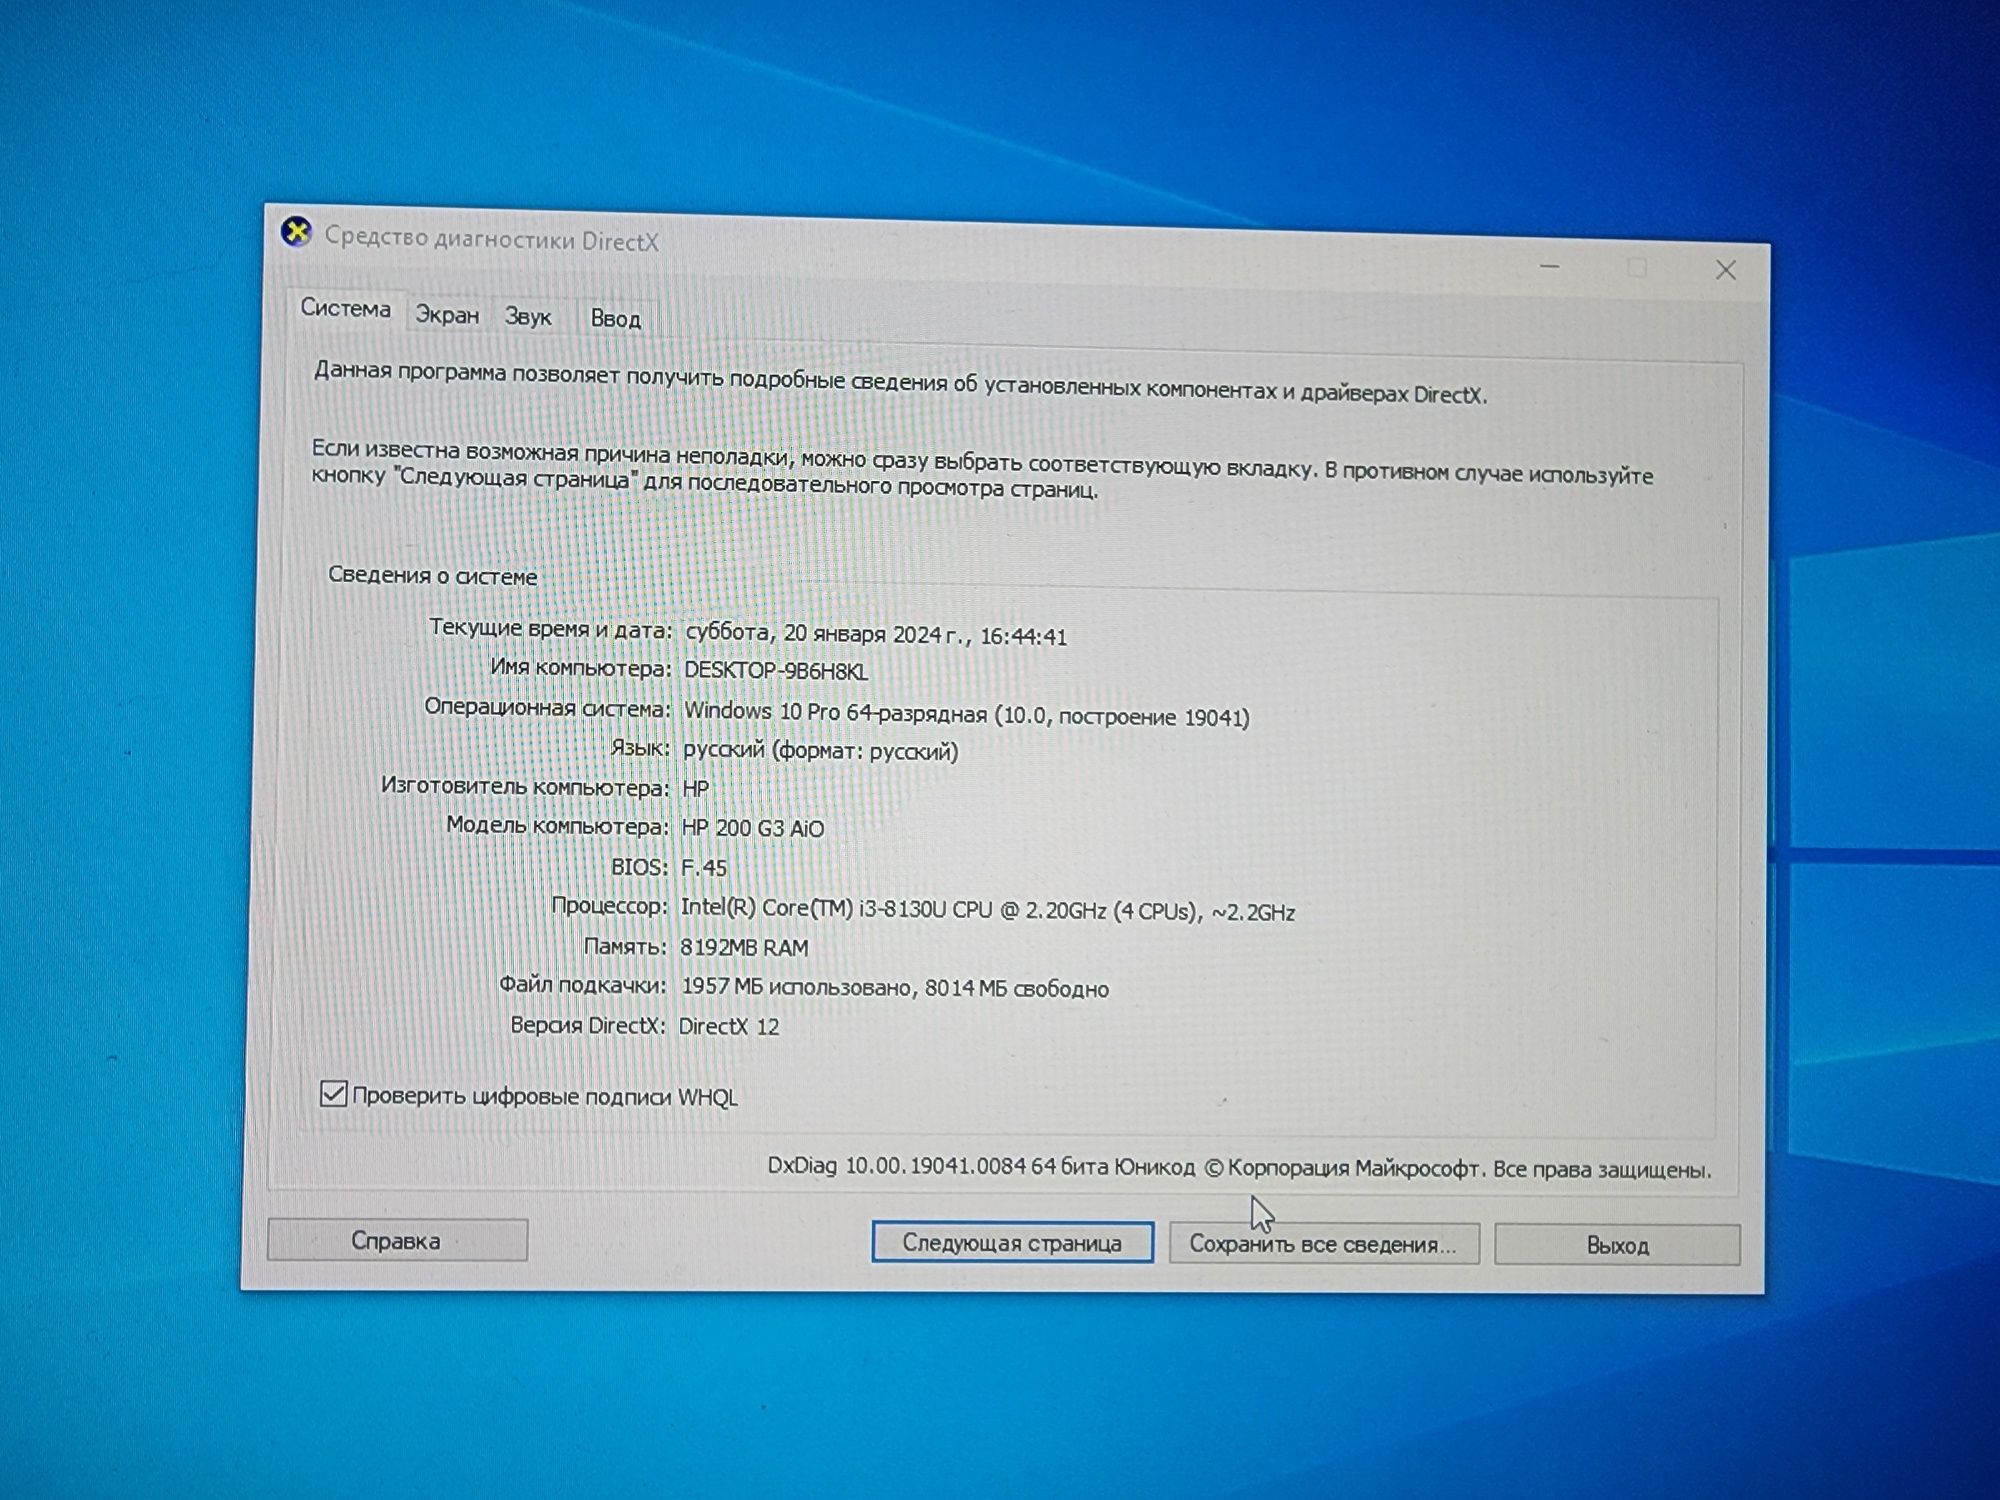
Task: Select the date text суббота, 20 января 2024
Action: point(813,633)
